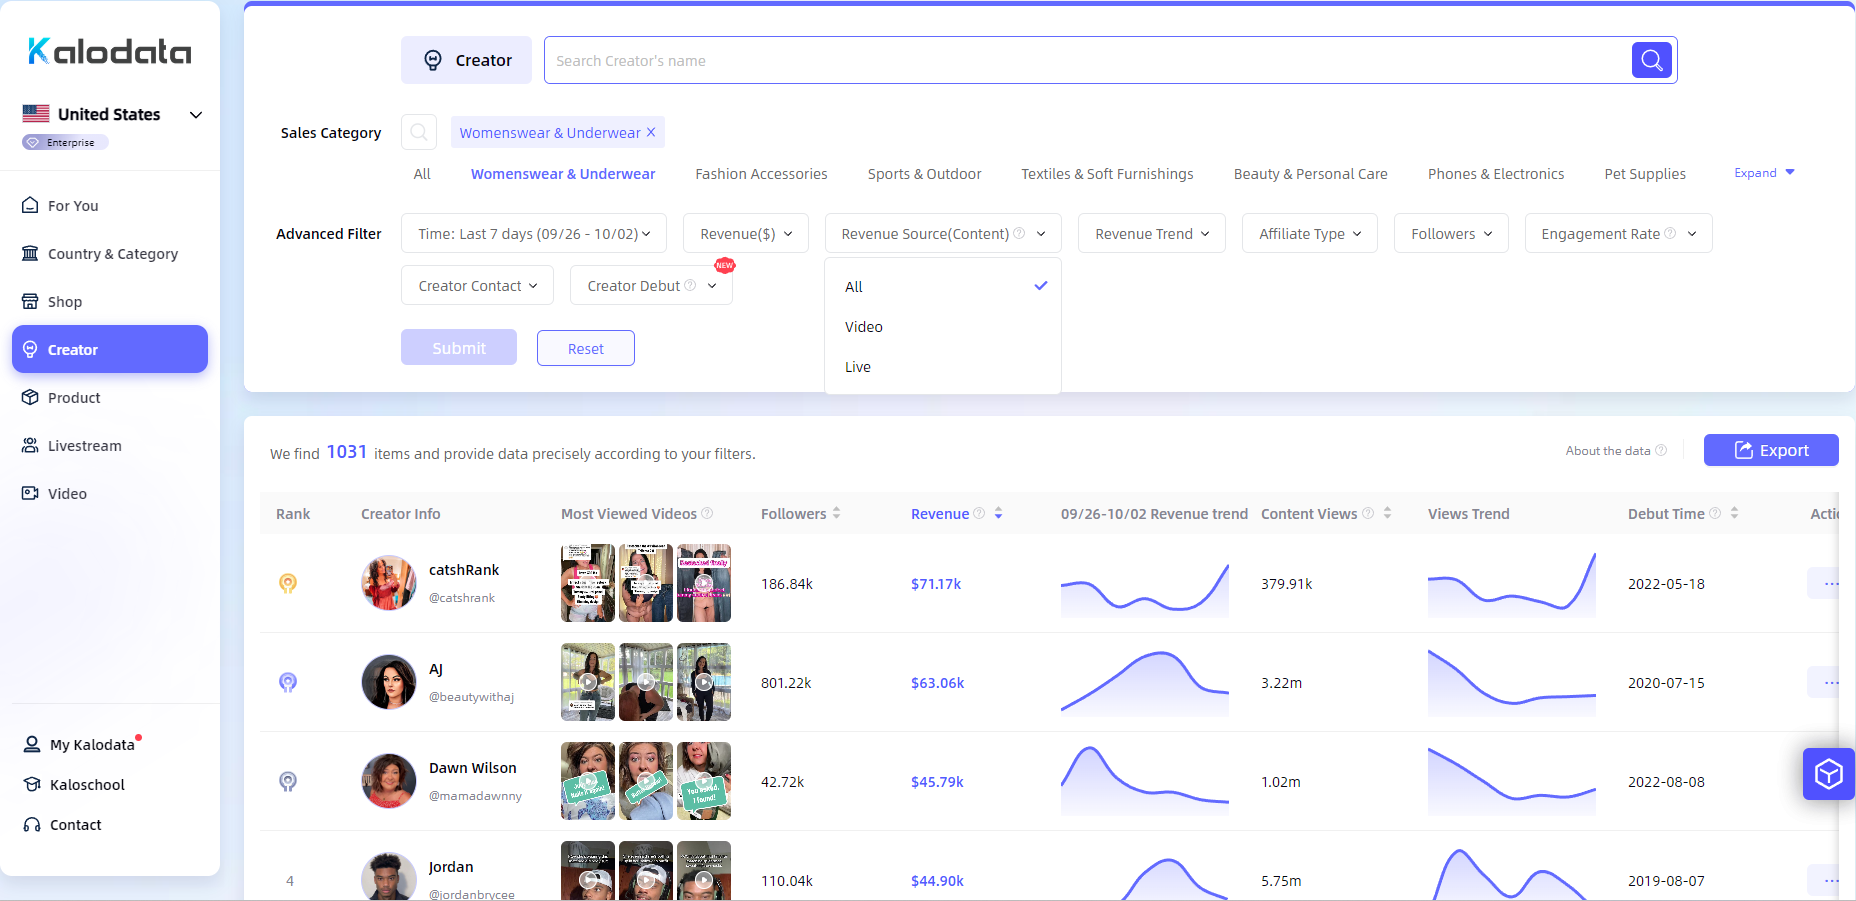Go to the Shop sidebar section

coord(64,302)
